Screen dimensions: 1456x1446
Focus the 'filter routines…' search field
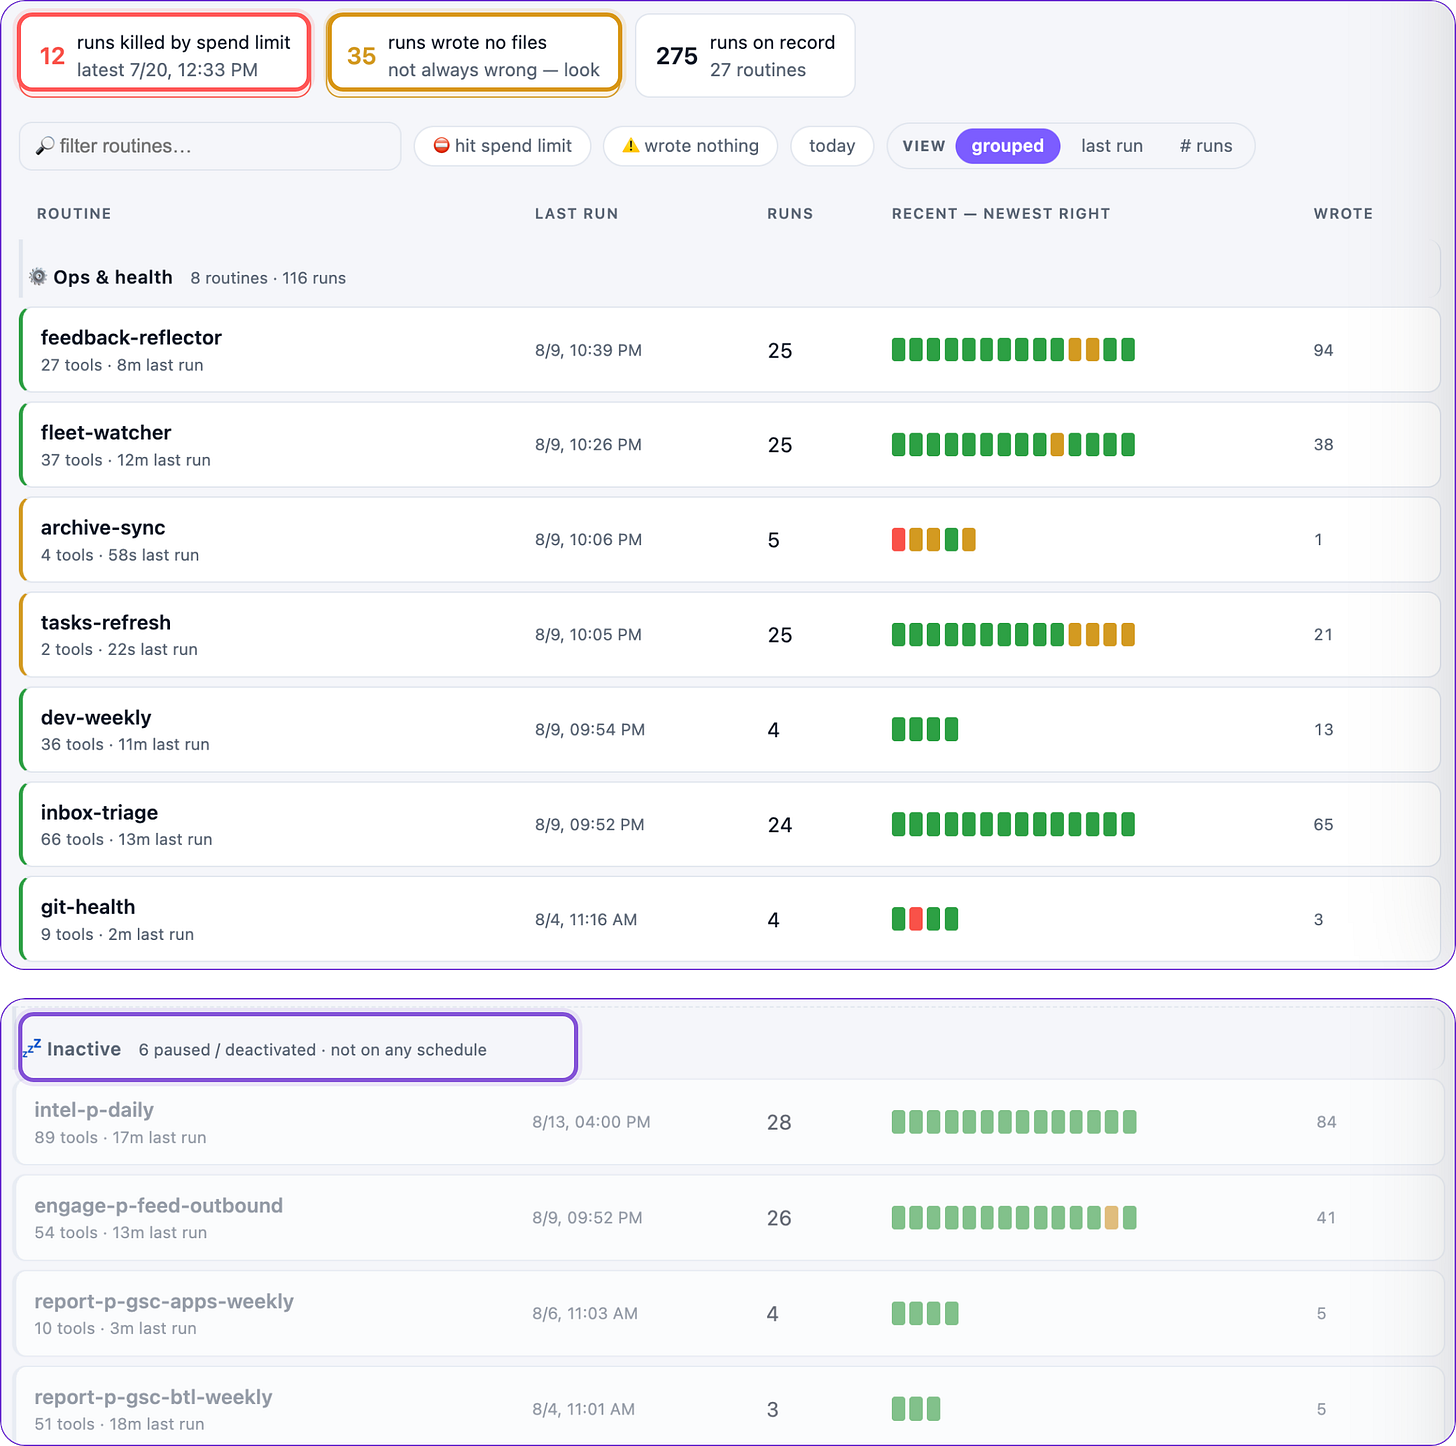(x=210, y=146)
